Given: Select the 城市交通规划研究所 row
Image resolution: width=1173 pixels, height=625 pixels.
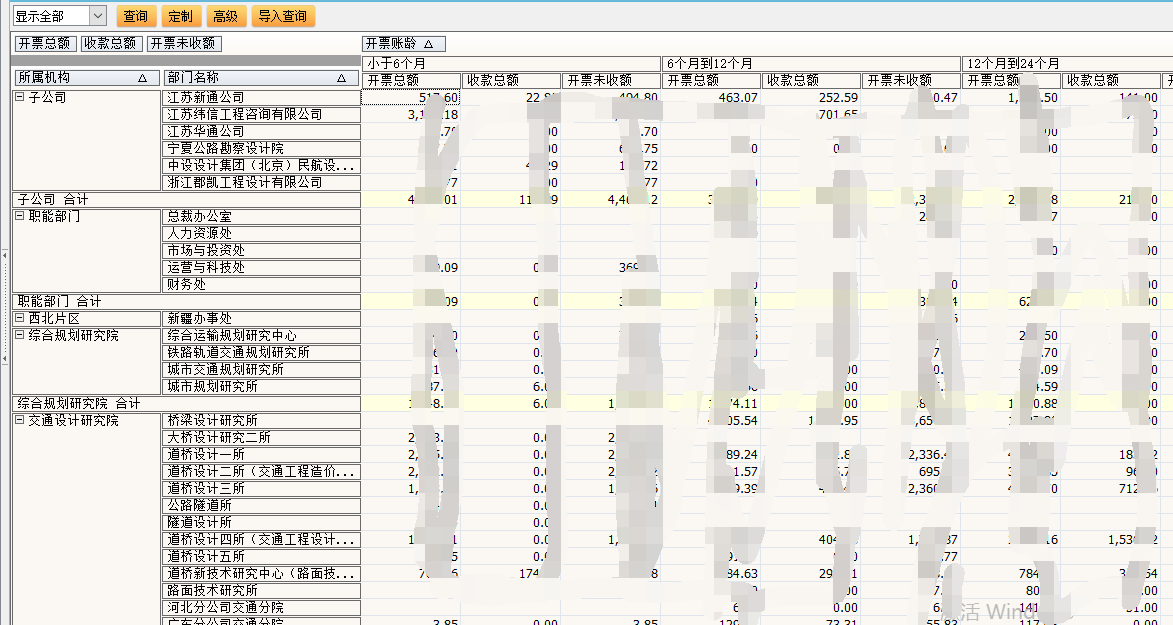Looking at the screenshot, I should point(261,369).
